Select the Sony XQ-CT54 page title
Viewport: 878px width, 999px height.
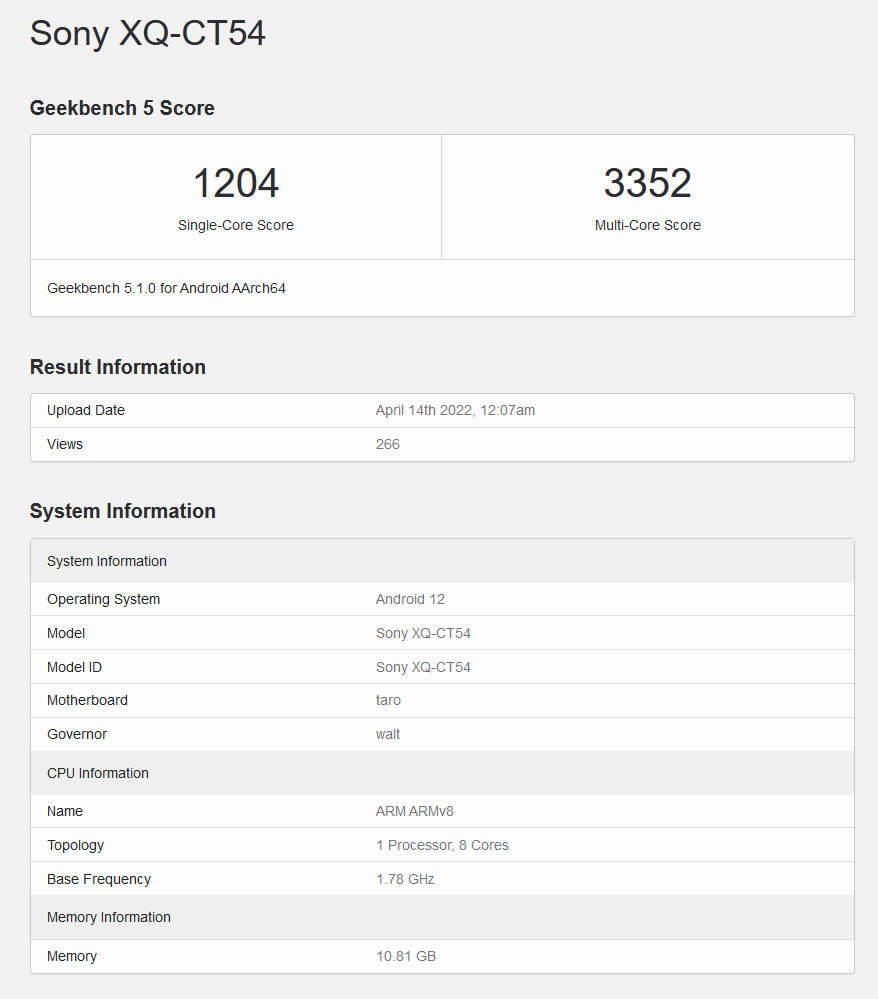(147, 33)
